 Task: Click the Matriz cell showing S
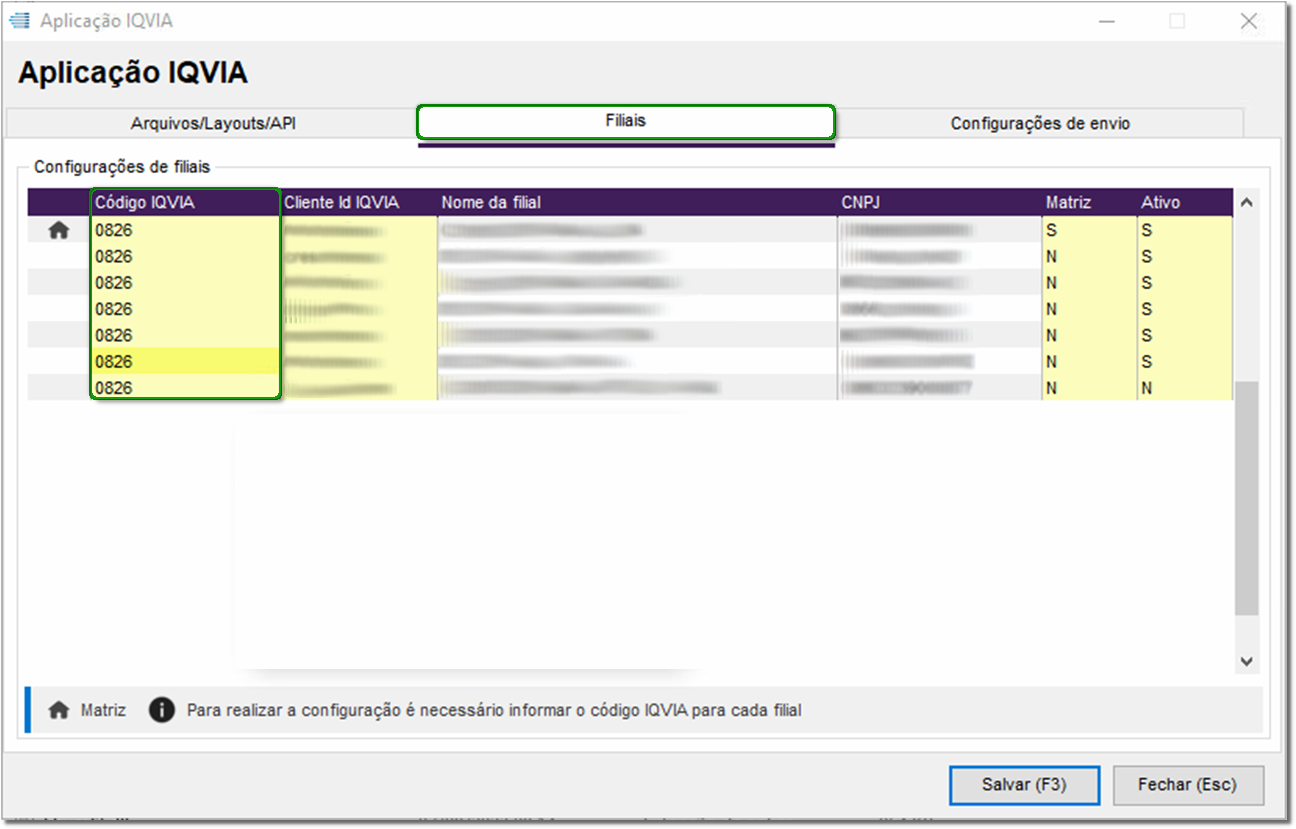(x=1088, y=230)
